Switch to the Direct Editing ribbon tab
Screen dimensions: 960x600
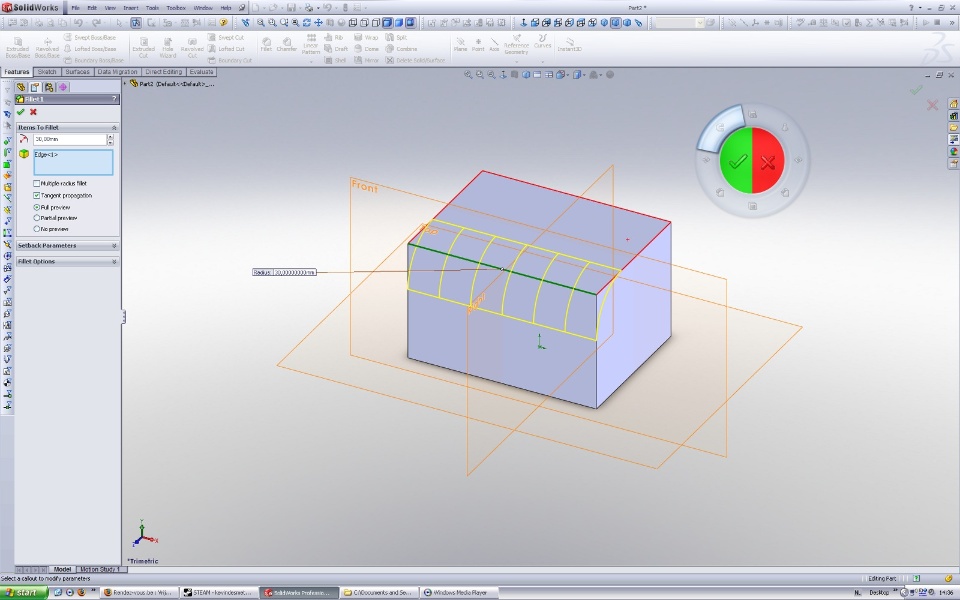[163, 72]
